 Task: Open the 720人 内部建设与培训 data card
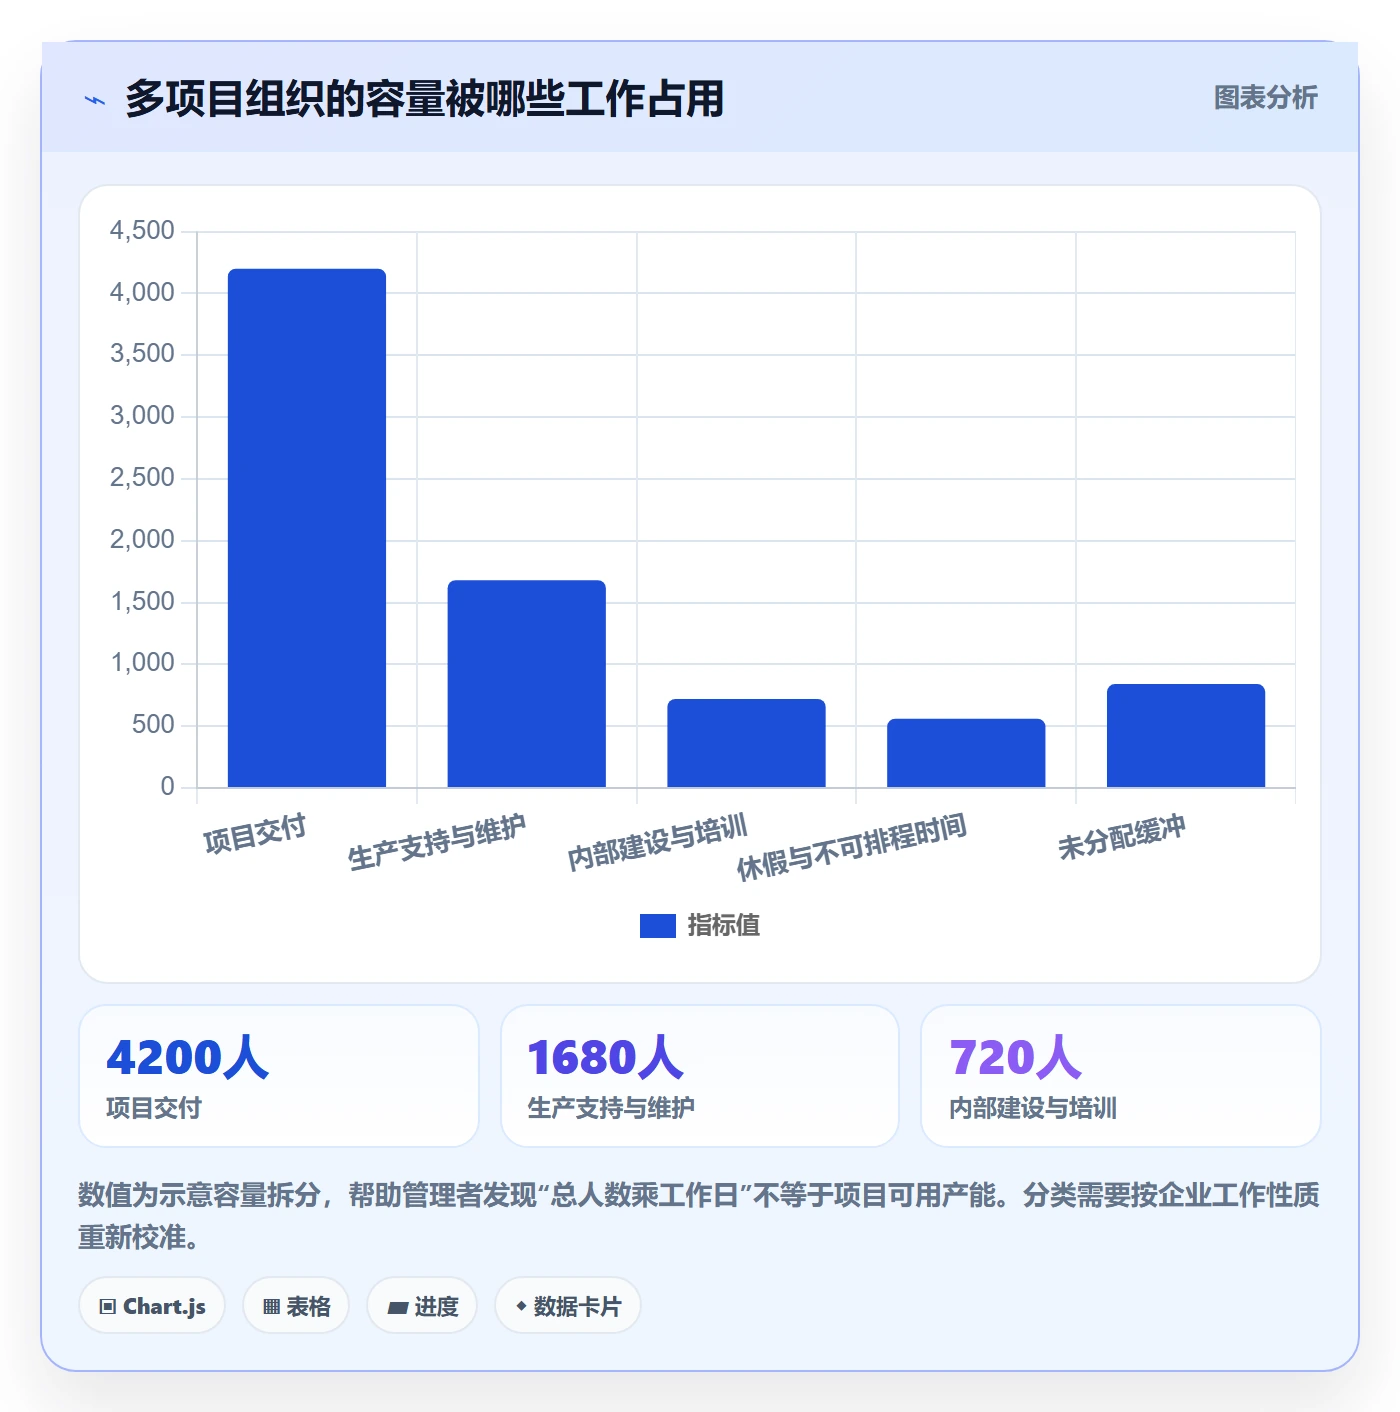(1121, 1076)
